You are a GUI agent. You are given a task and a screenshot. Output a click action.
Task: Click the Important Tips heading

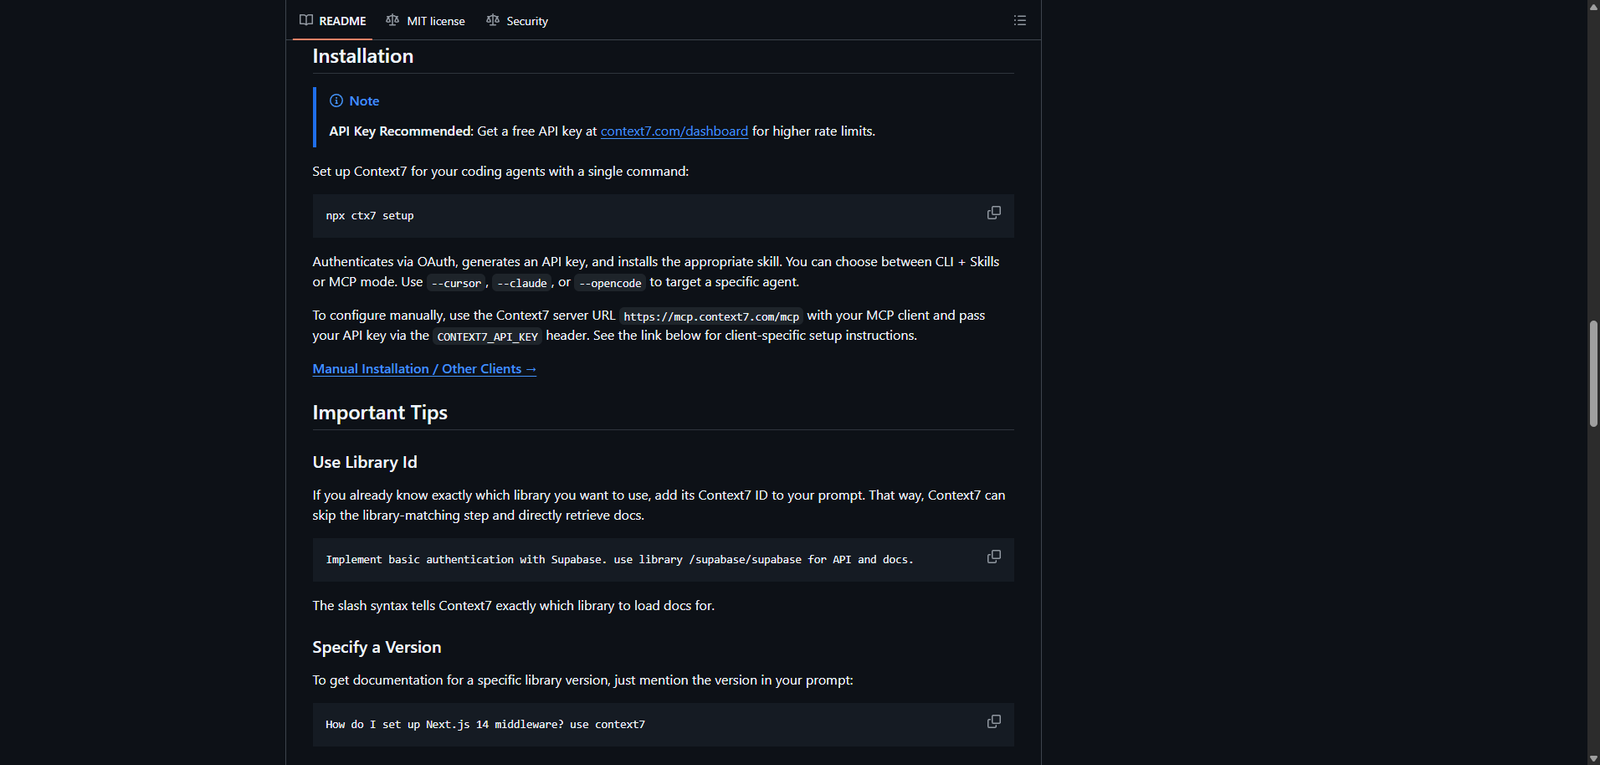[x=380, y=413]
